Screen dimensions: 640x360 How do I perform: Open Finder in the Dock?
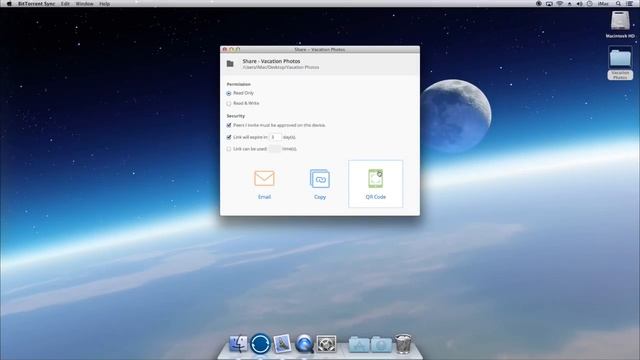(x=238, y=344)
